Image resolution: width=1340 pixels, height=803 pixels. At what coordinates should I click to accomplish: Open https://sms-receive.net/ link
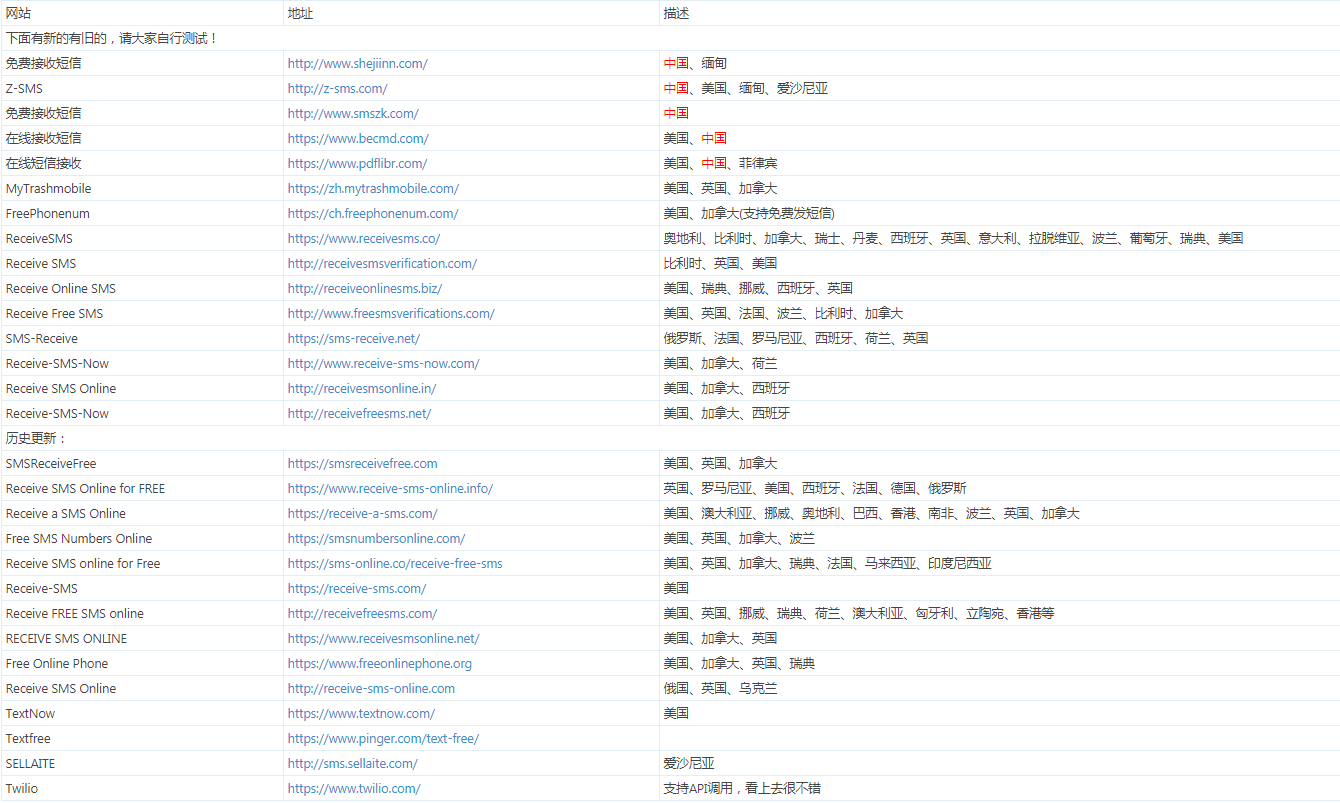(354, 338)
